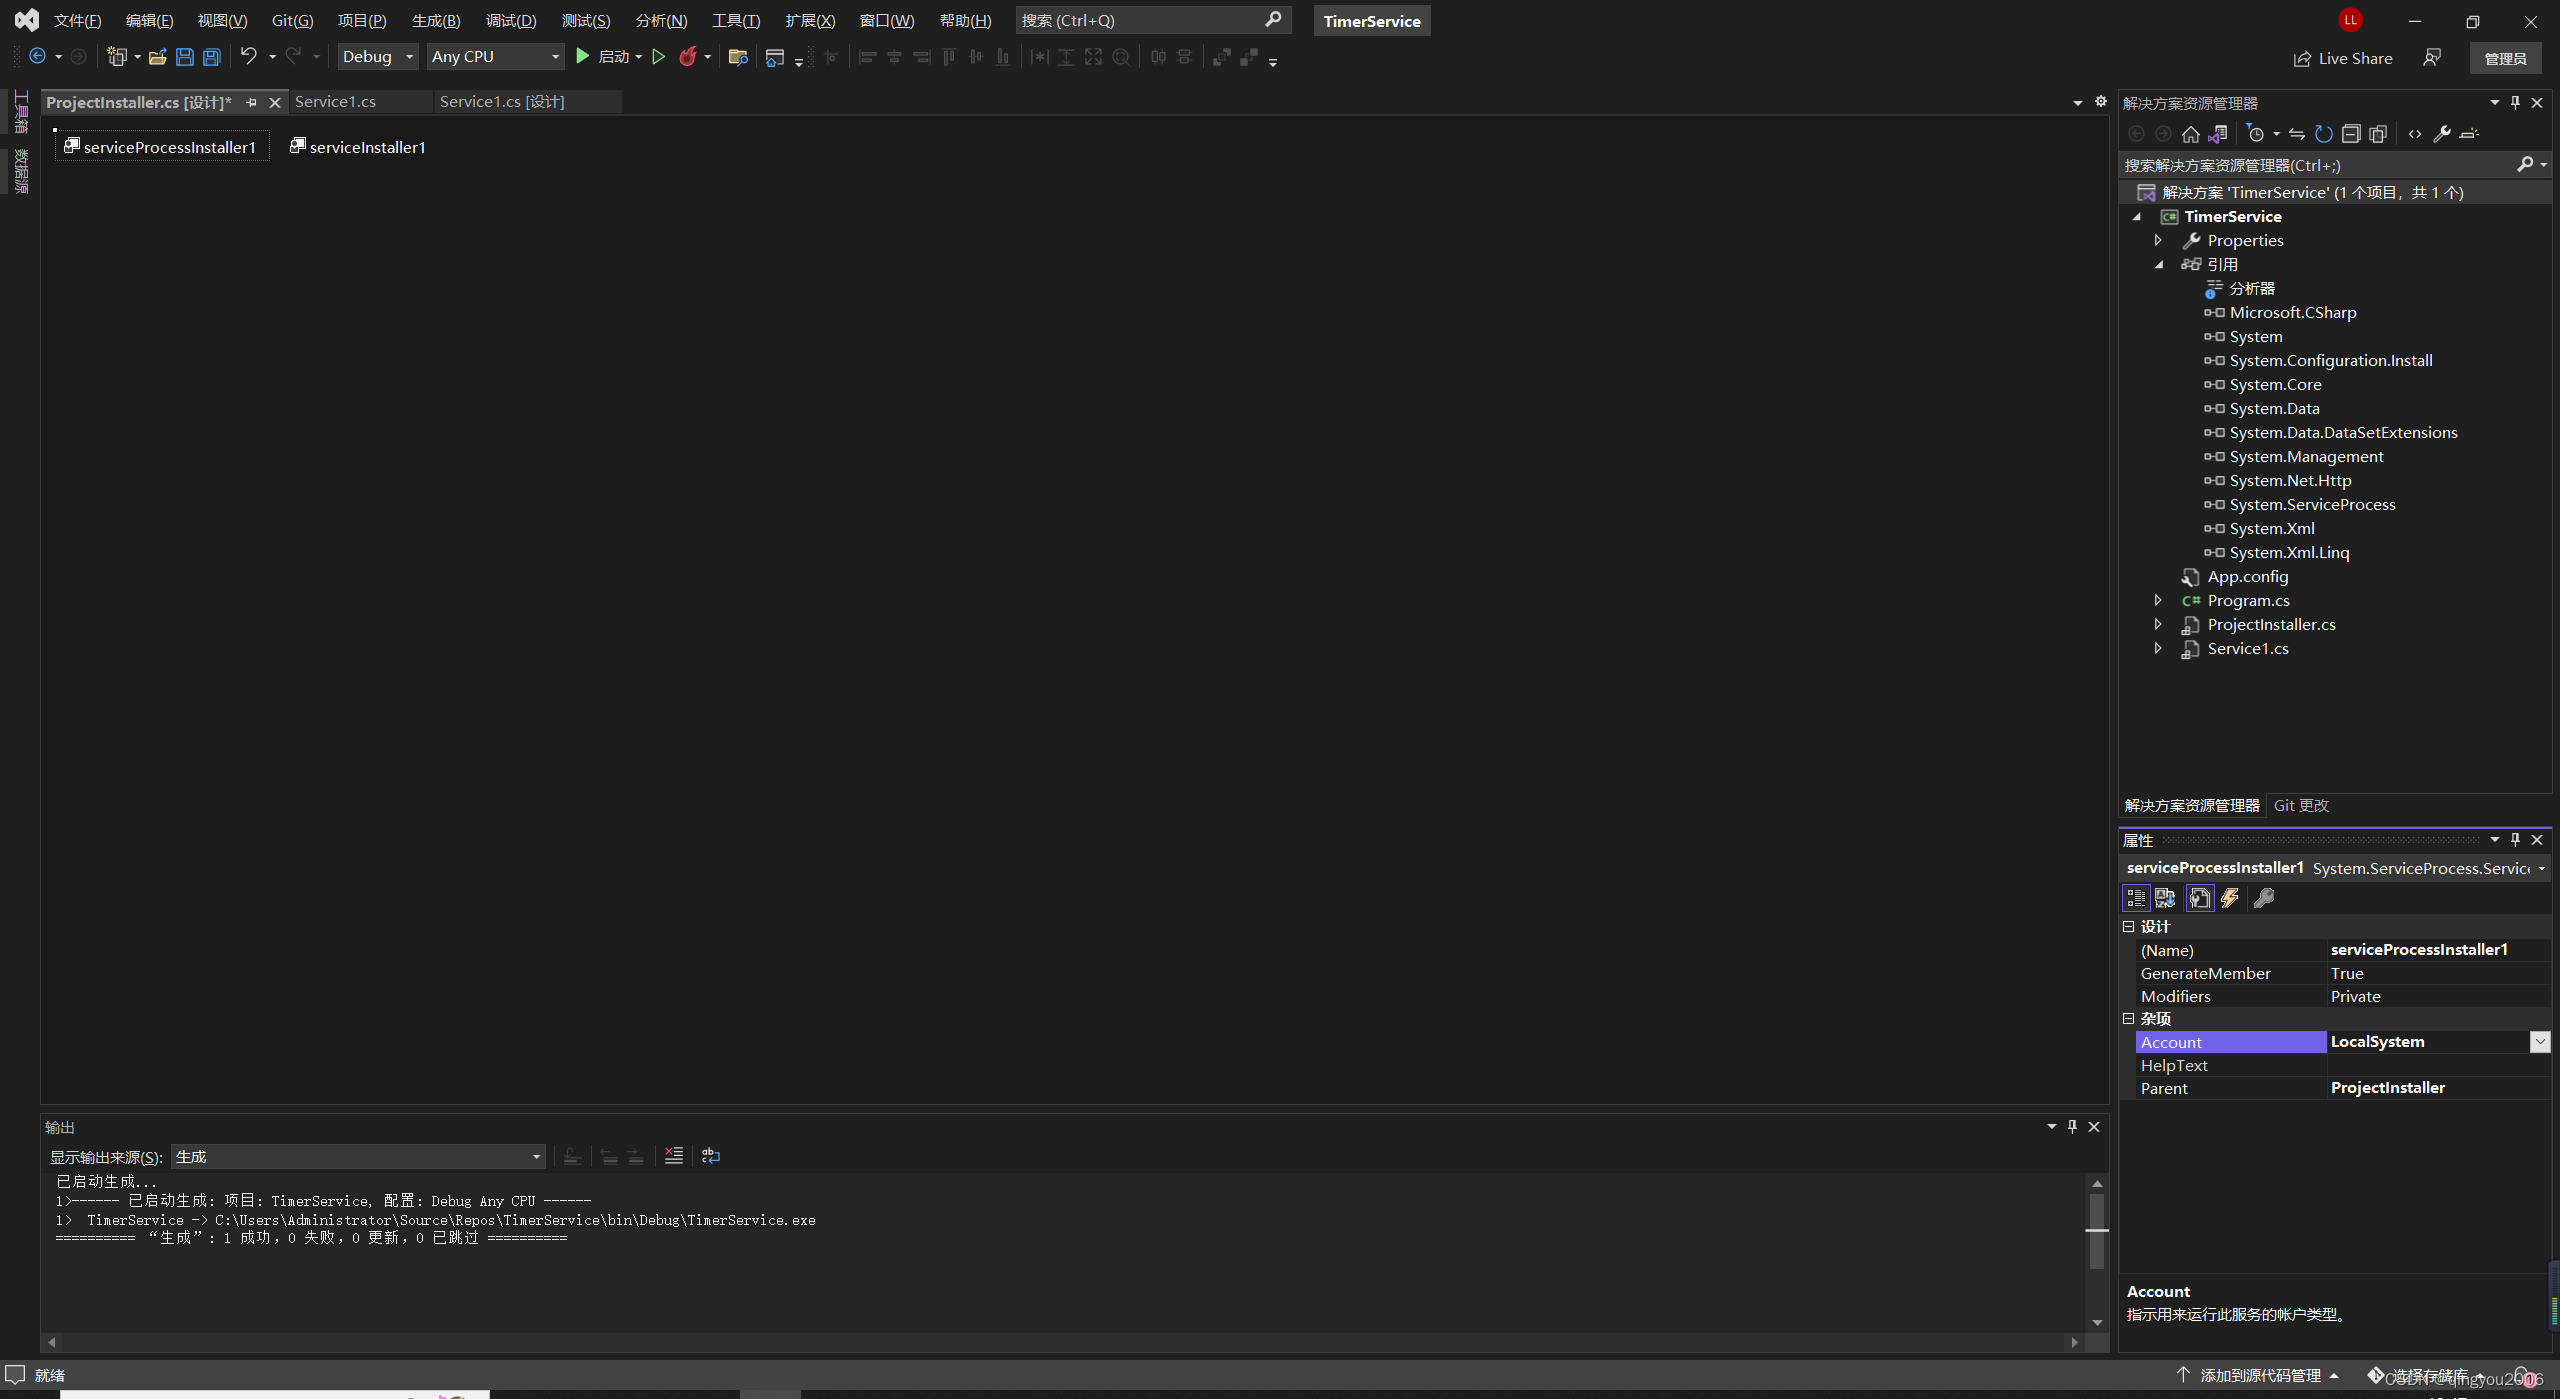Image resolution: width=2560 pixels, height=1399 pixels.
Task: Click the Hot Reload flame icon
Action: click(688, 57)
